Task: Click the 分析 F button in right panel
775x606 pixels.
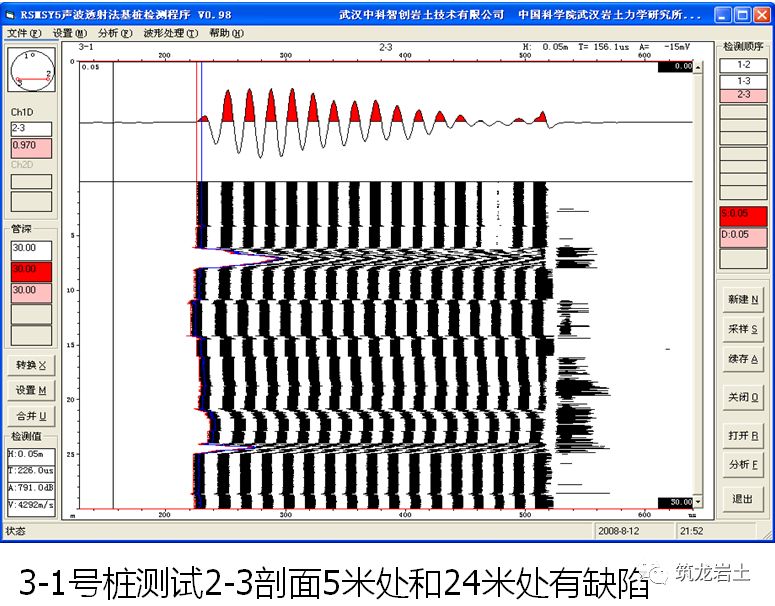Action: pyautogui.click(x=742, y=464)
